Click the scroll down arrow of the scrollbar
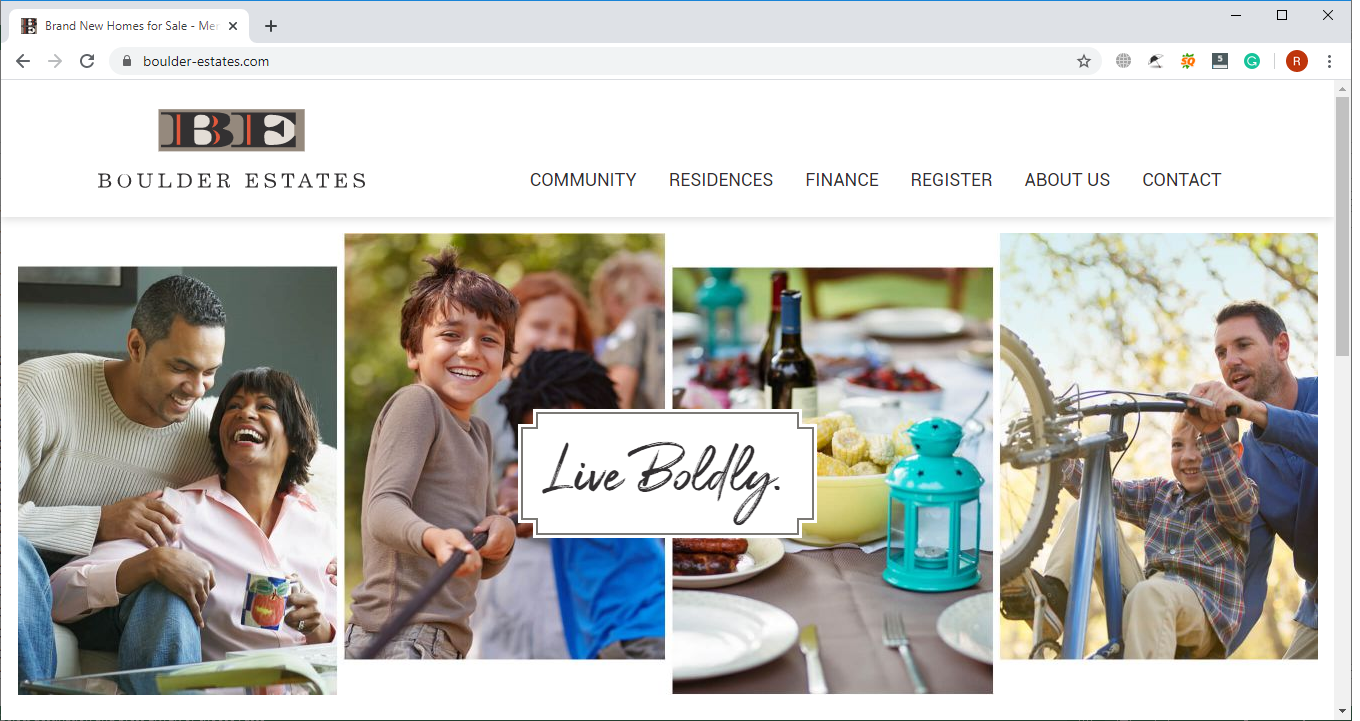This screenshot has width=1360, height=721. [x=1343, y=711]
